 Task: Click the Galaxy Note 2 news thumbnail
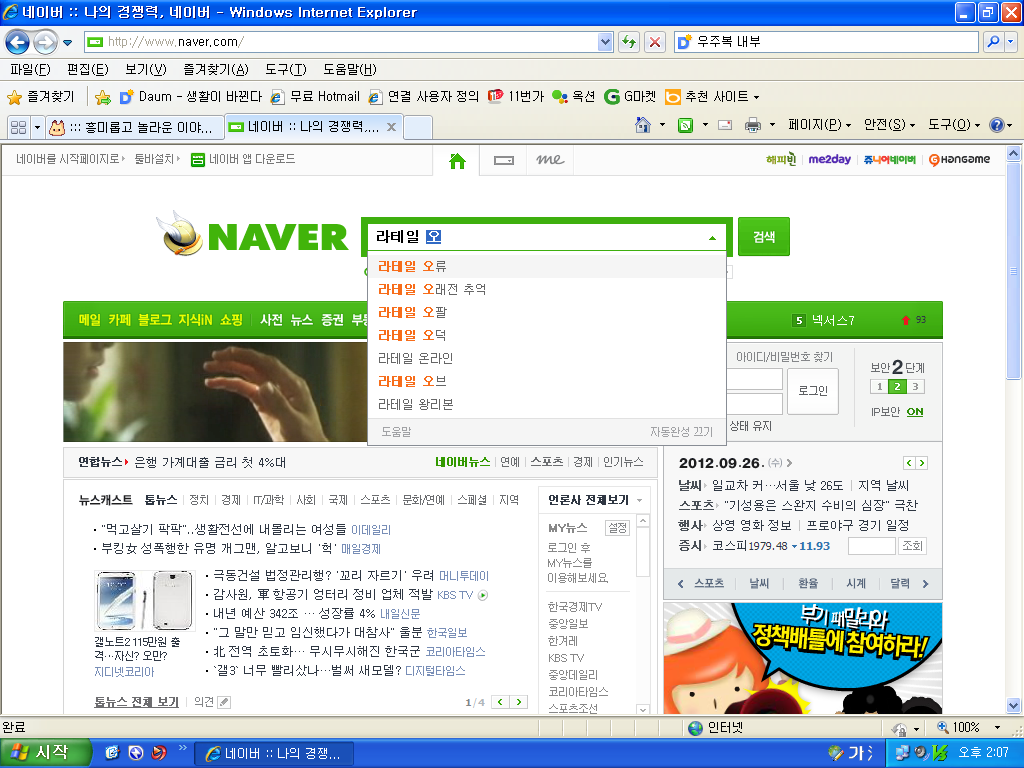coord(144,601)
